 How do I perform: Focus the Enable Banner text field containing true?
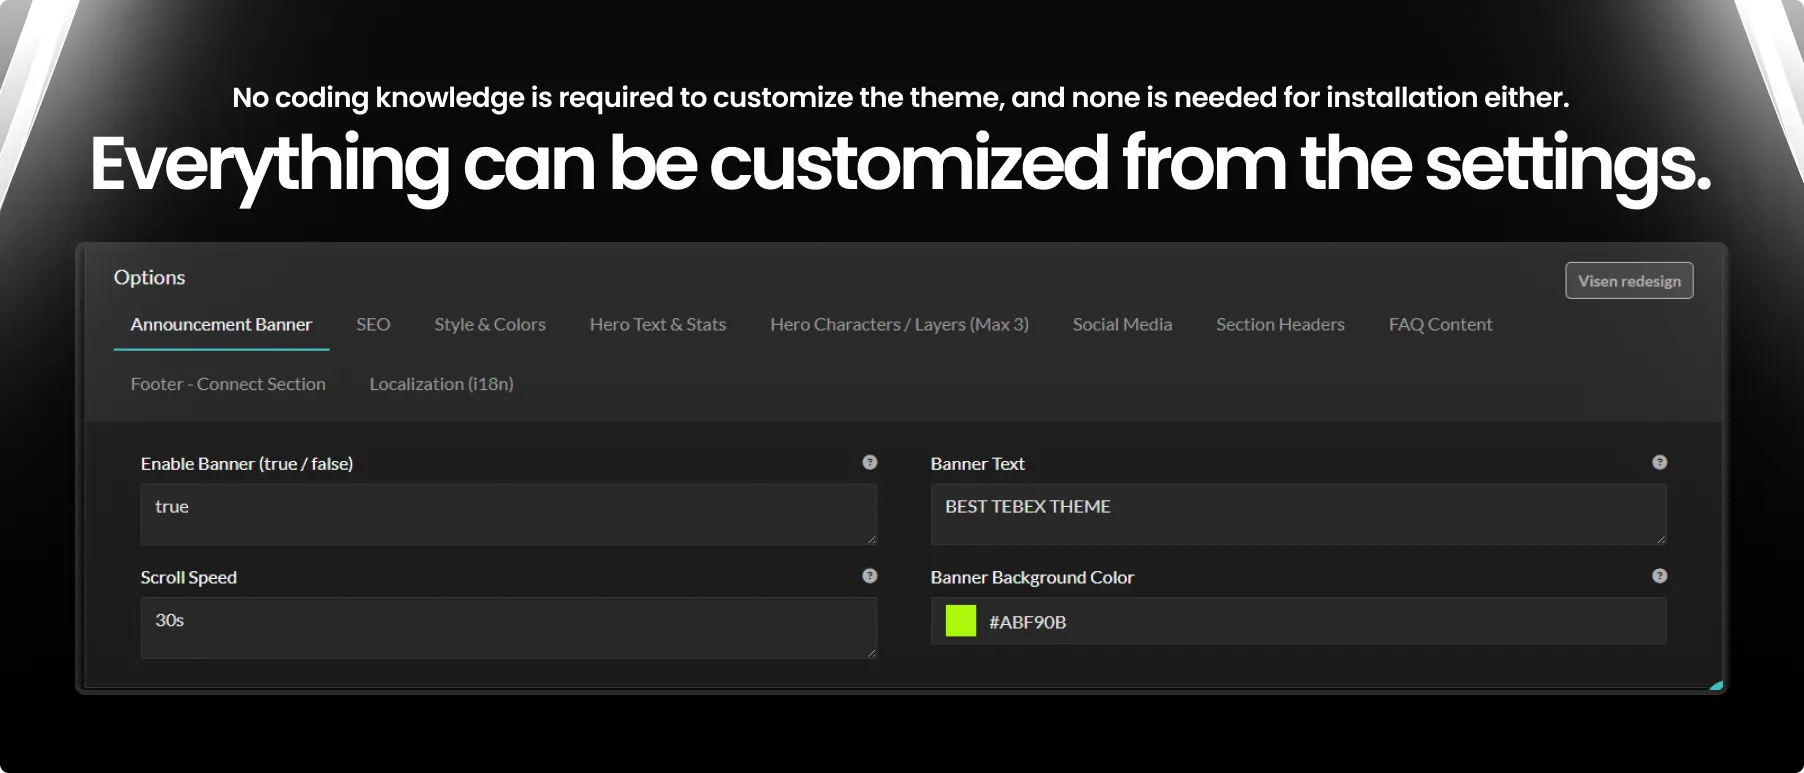click(x=508, y=514)
